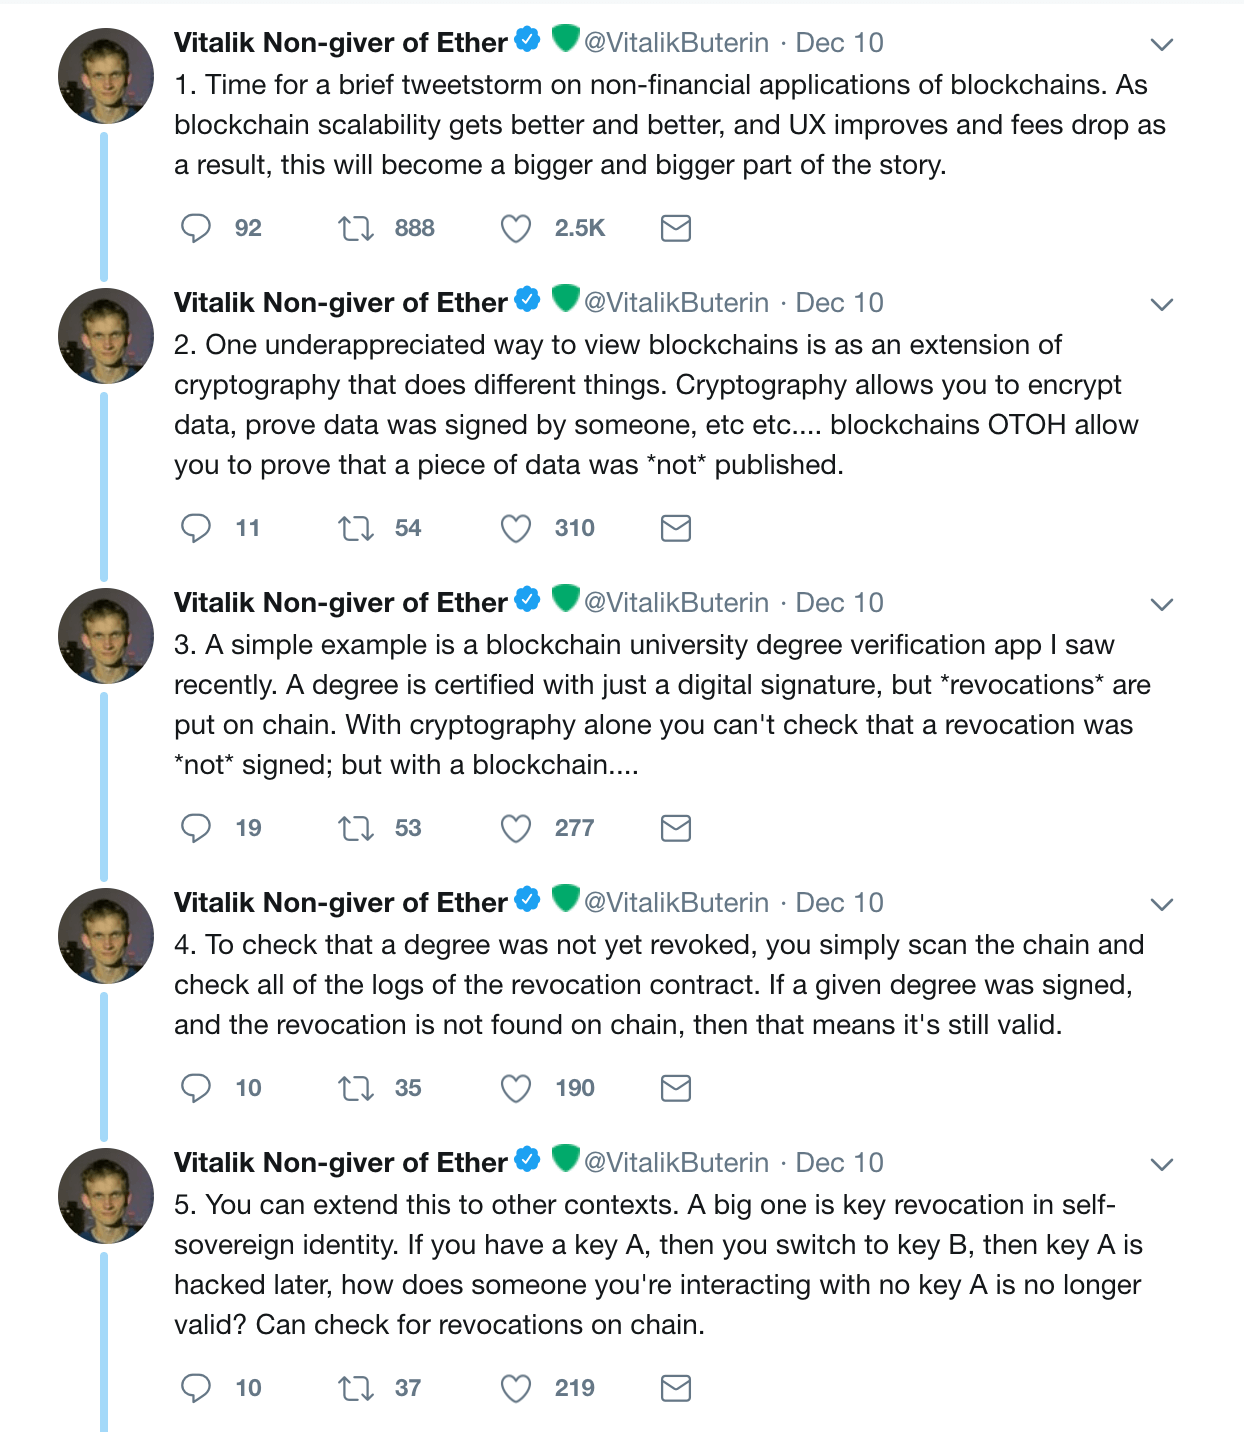
Task: Open Vitalik Non-giver of Ether name on tweet 4
Action: (x=341, y=903)
